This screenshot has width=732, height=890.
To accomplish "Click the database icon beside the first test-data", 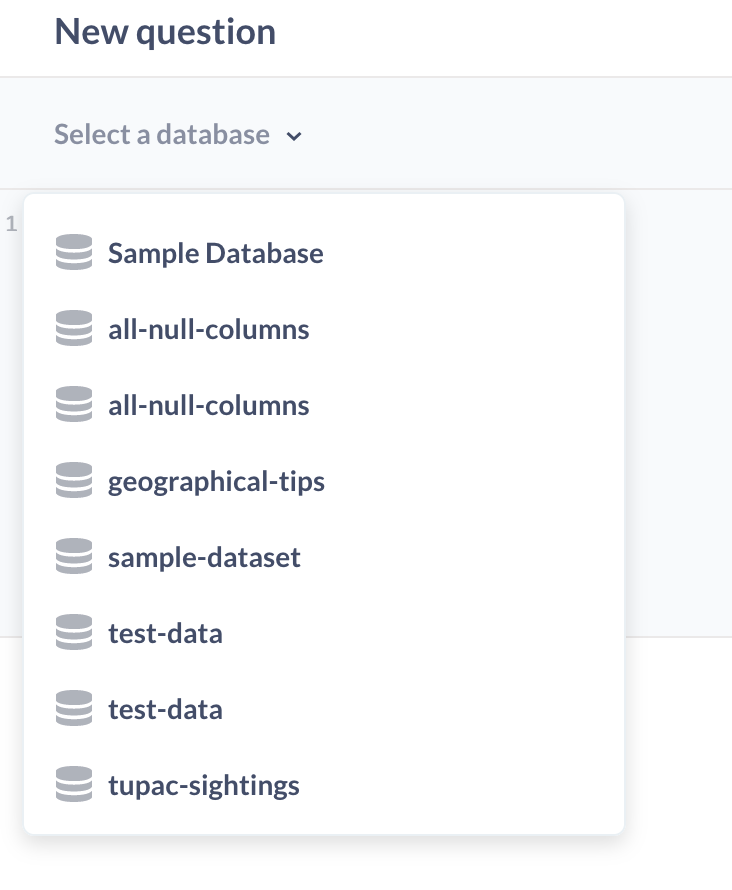I will click(x=73, y=632).
